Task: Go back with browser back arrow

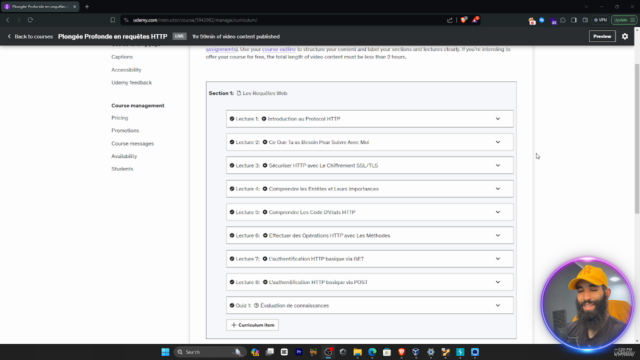Action: [8, 20]
